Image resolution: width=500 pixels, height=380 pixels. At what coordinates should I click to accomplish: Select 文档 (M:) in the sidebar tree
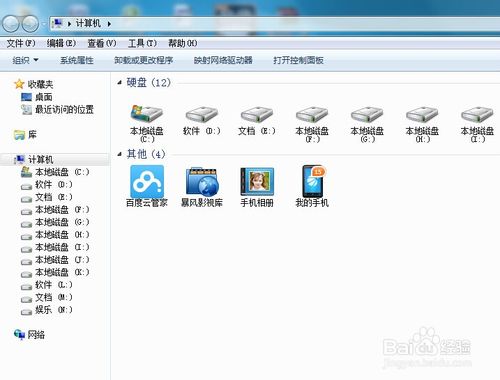click(x=47, y=297)
